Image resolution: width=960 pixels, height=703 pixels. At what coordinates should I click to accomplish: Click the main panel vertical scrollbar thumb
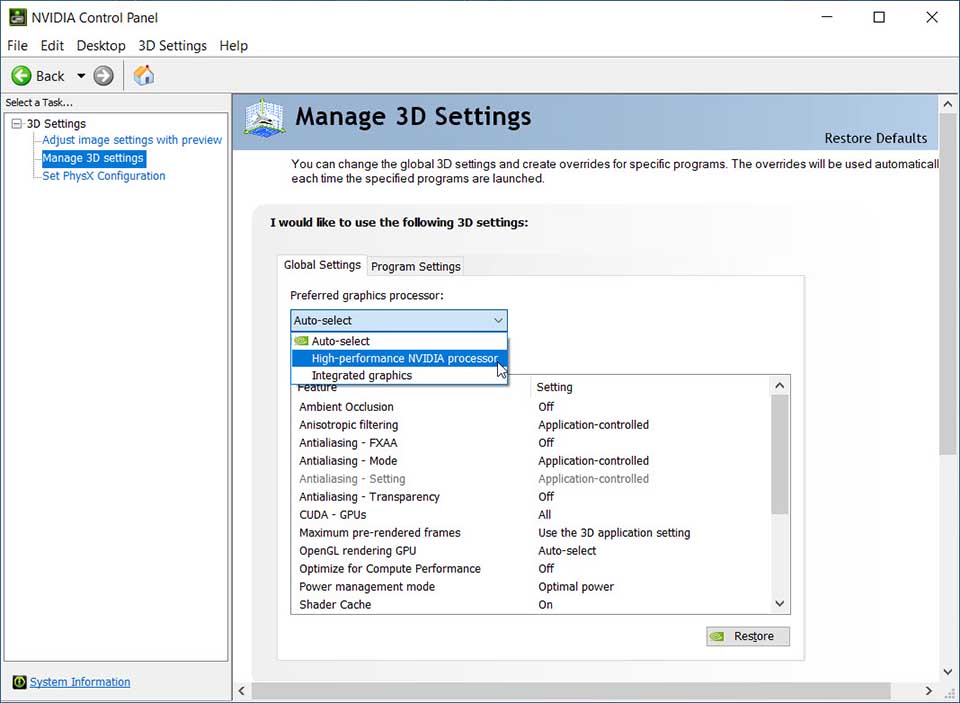click(x=948, y=284)
